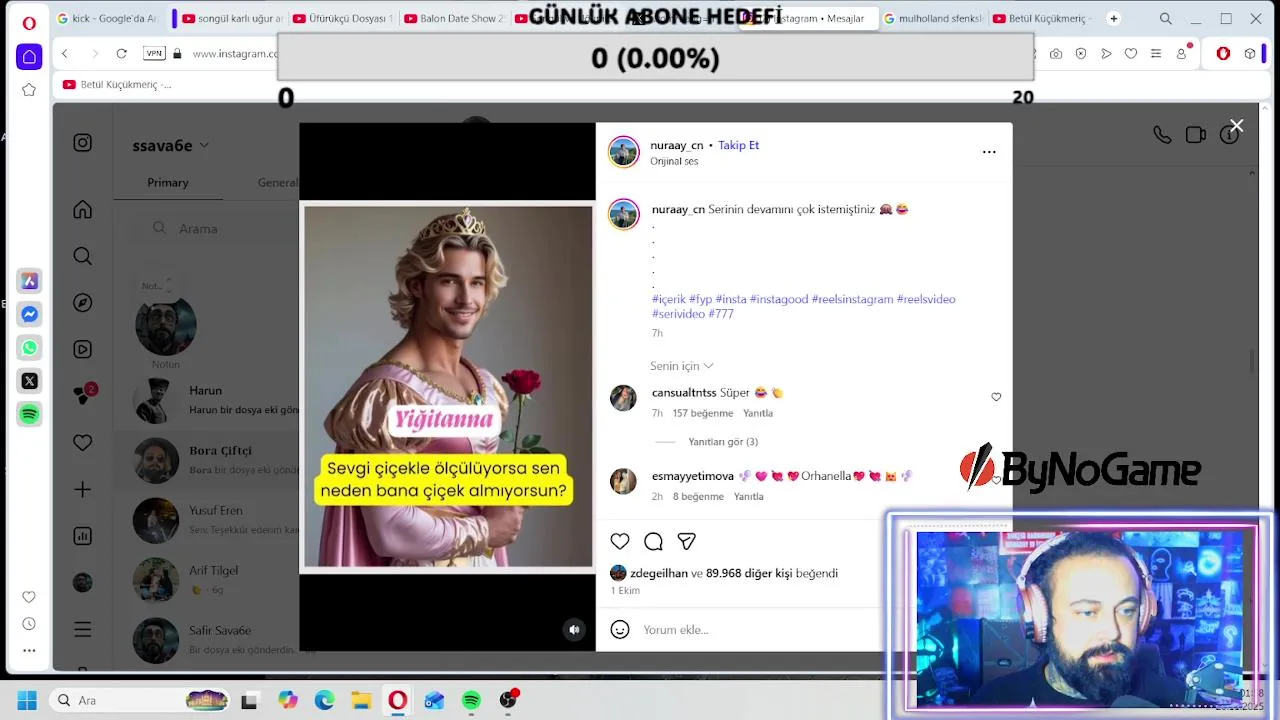
Task: Like the cansualtntss comment
Action: pyautogui.click(x=996, y=397)
